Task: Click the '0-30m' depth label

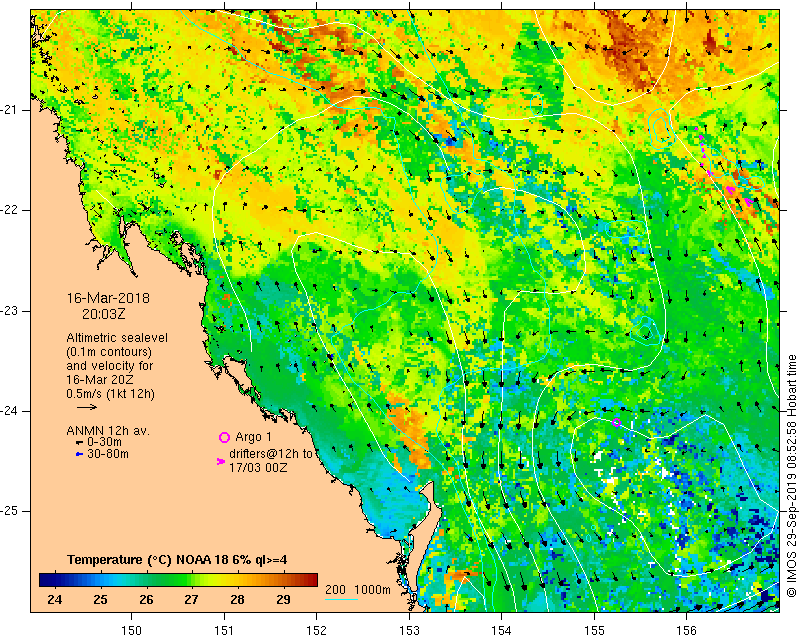Action: click(x=105, y=442)
